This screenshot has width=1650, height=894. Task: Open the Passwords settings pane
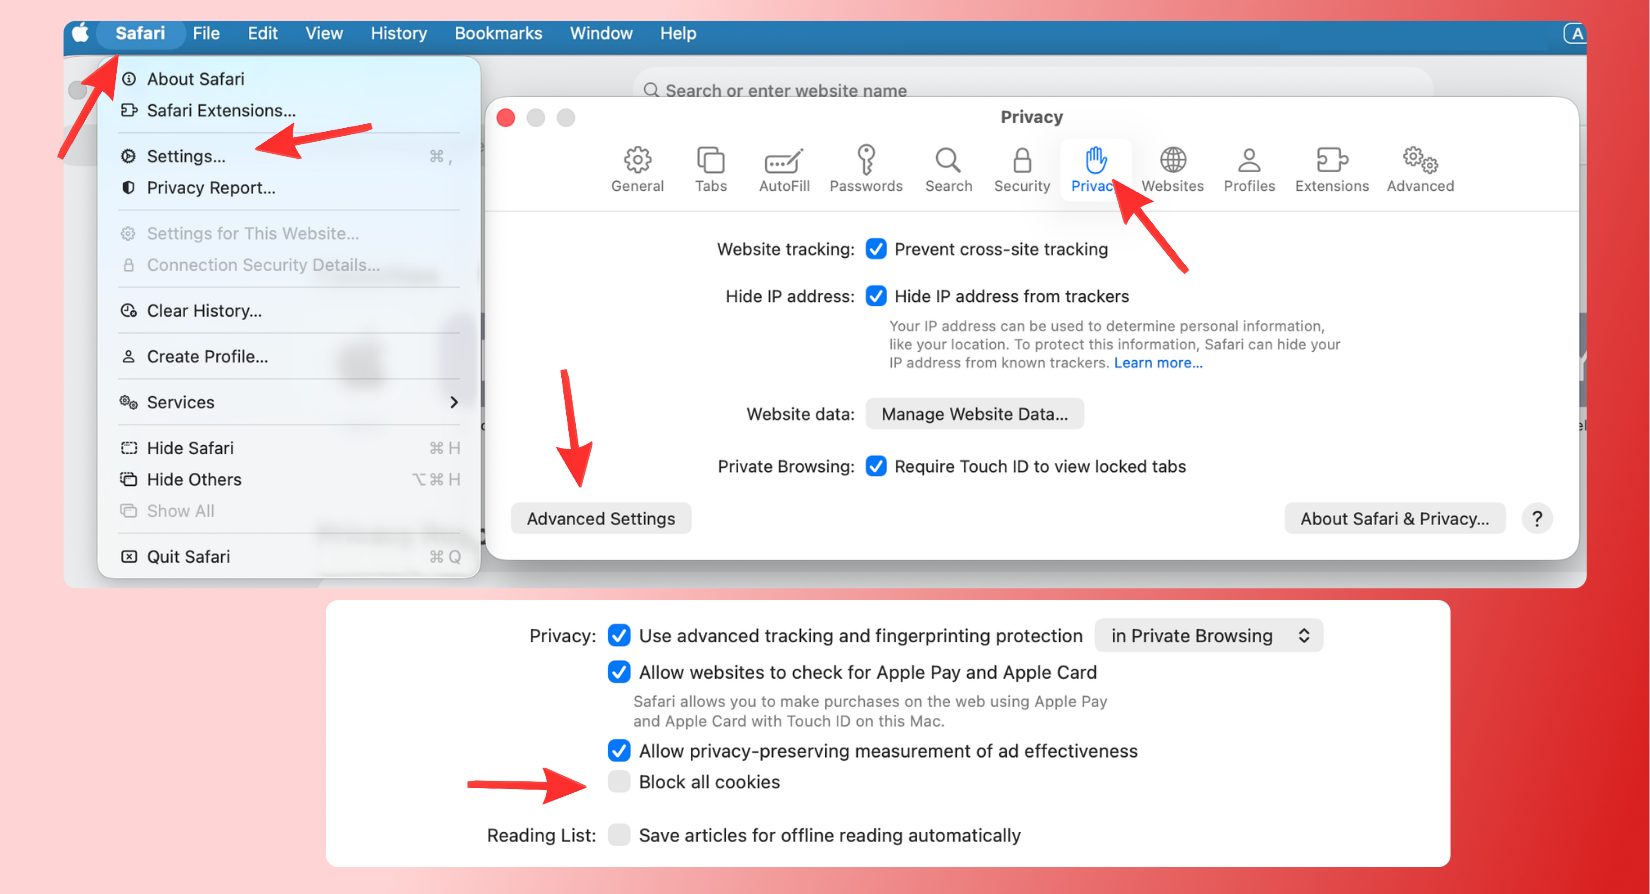pyautogui.click(x=866, y=169)
